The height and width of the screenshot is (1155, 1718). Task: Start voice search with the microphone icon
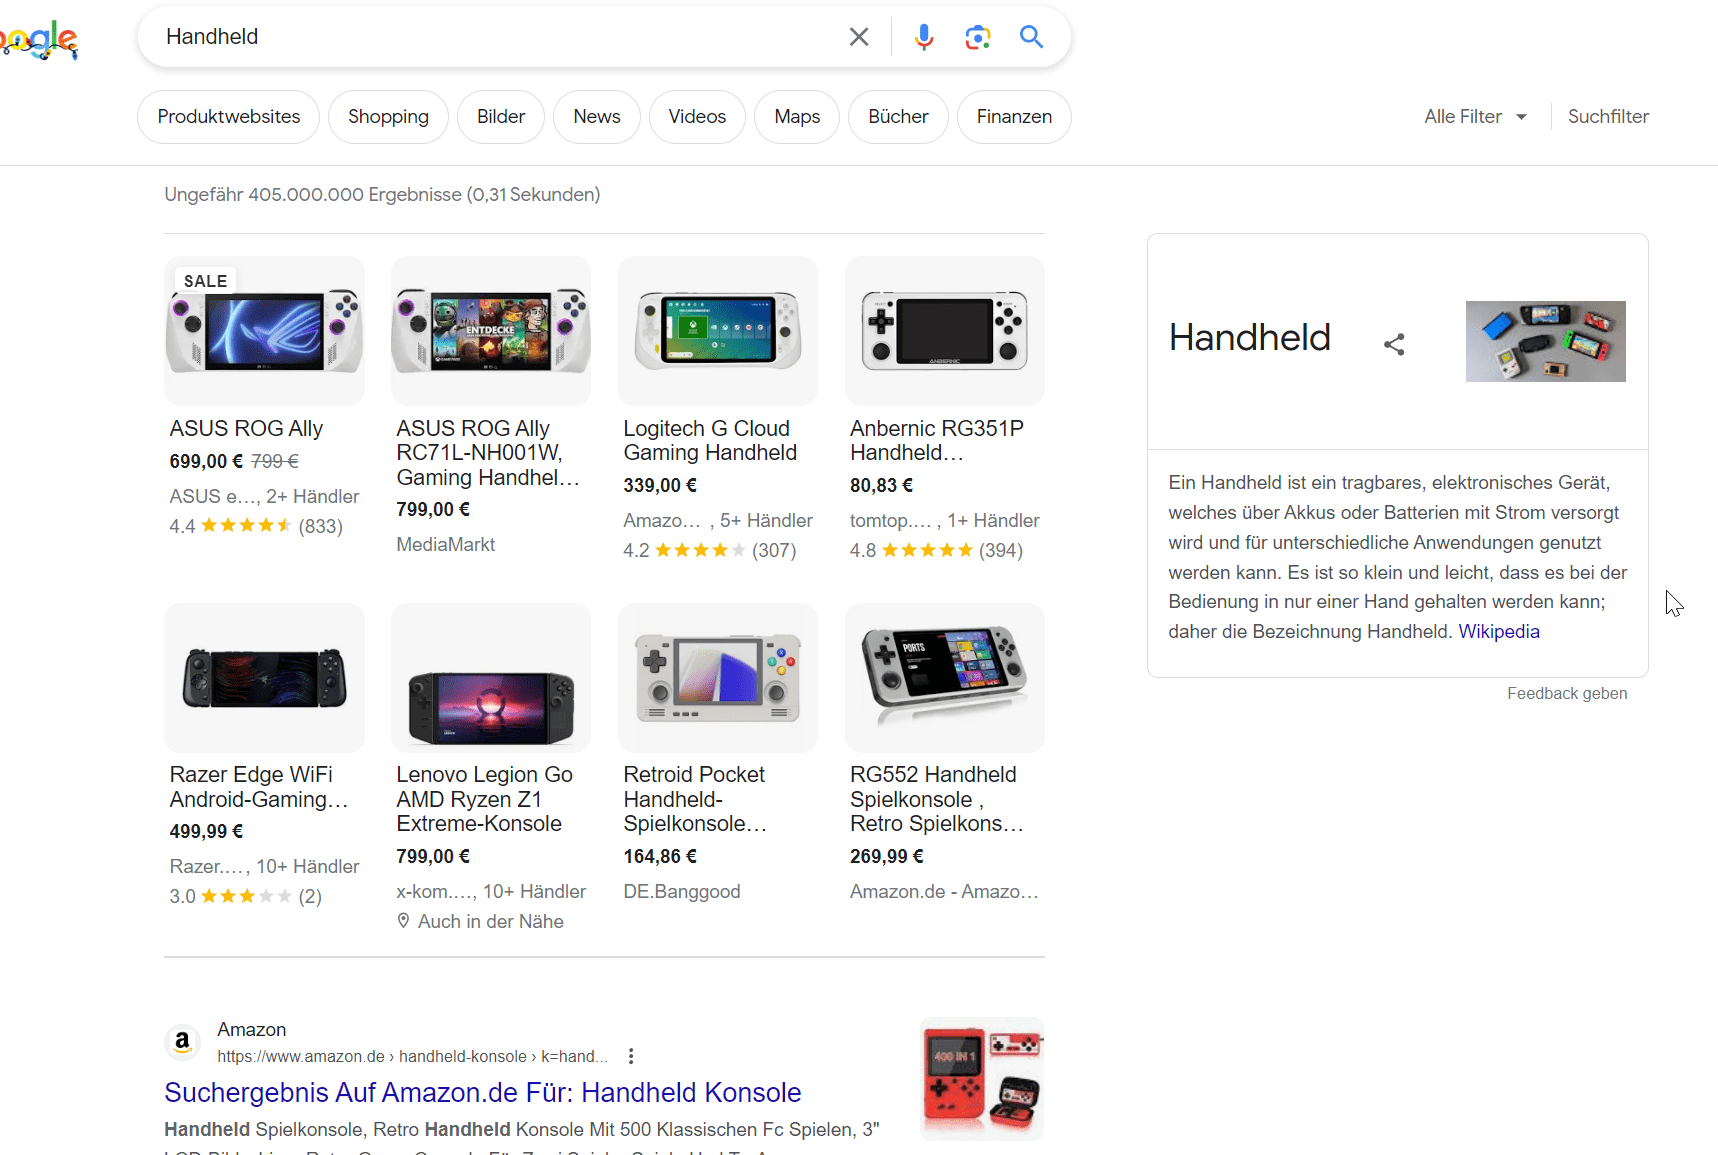click(x=924, y=37)
